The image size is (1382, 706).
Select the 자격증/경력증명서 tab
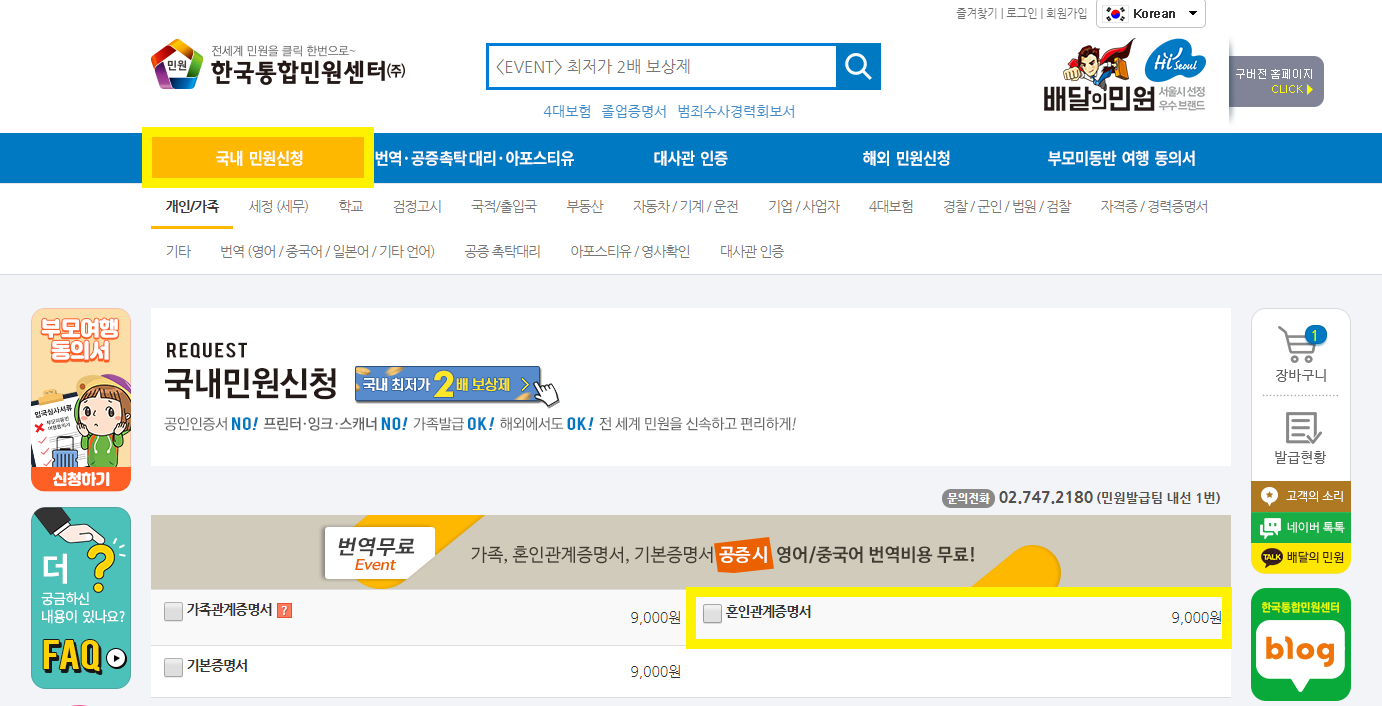(1154, 207)
